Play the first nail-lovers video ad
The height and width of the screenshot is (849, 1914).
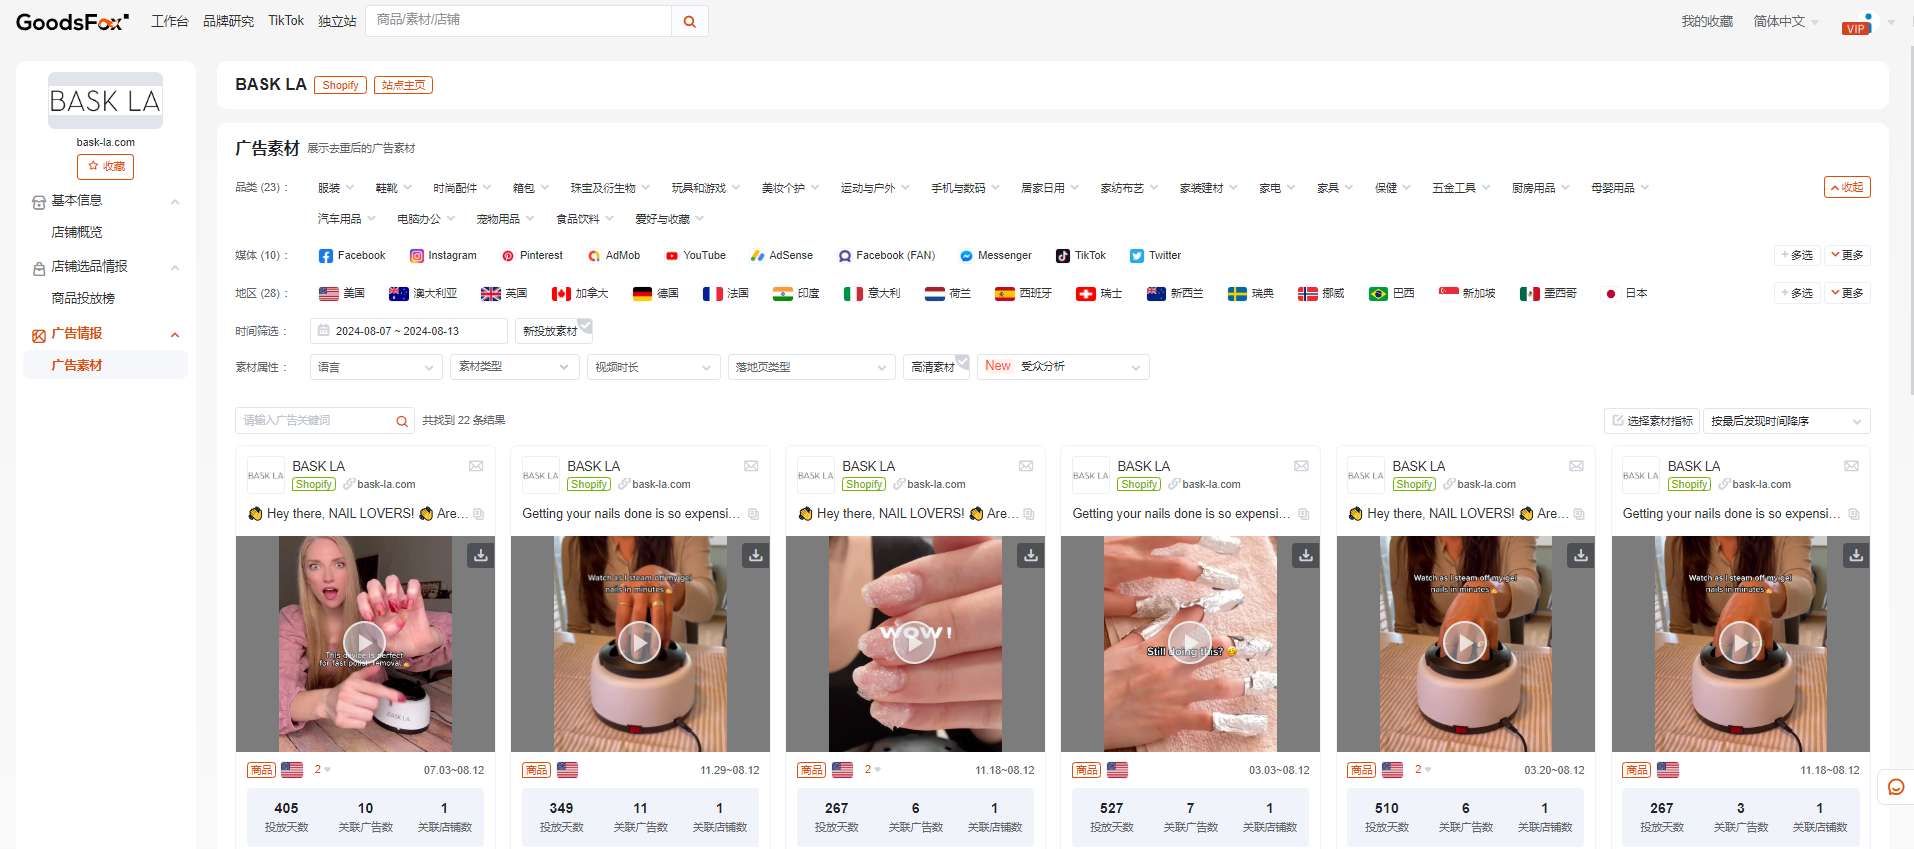point(365,643)
